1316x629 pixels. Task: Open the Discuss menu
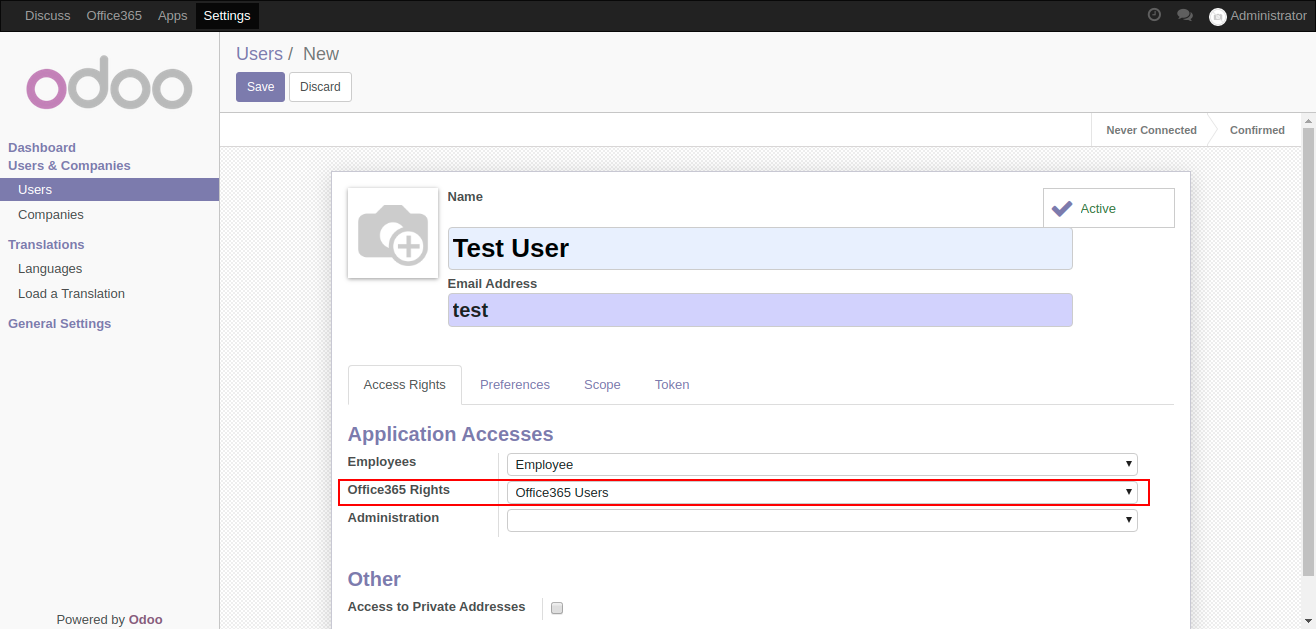pos(48,15)
